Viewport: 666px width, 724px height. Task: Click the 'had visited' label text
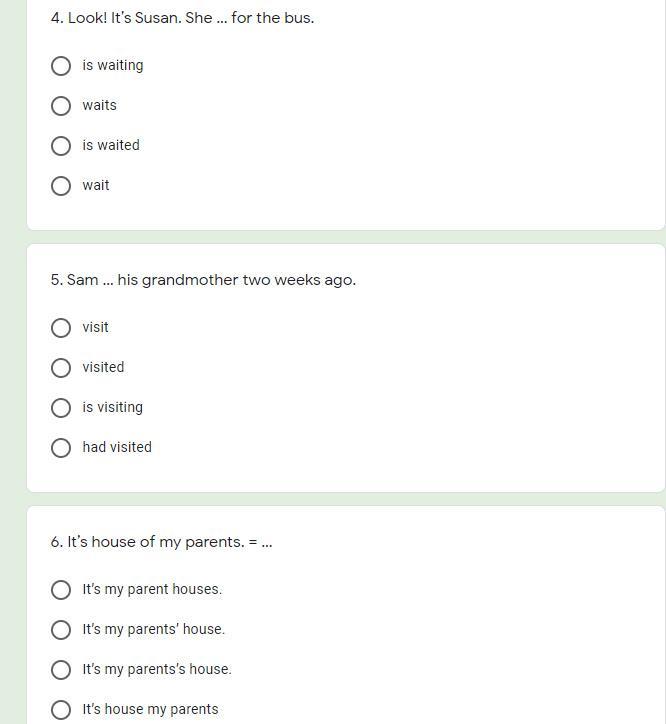coord(117,447)
